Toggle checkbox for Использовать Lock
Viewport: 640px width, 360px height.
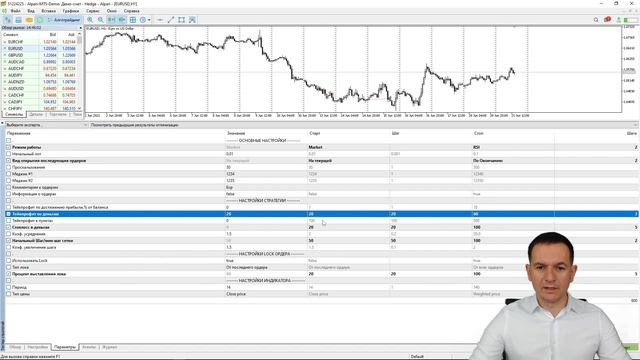9,261
